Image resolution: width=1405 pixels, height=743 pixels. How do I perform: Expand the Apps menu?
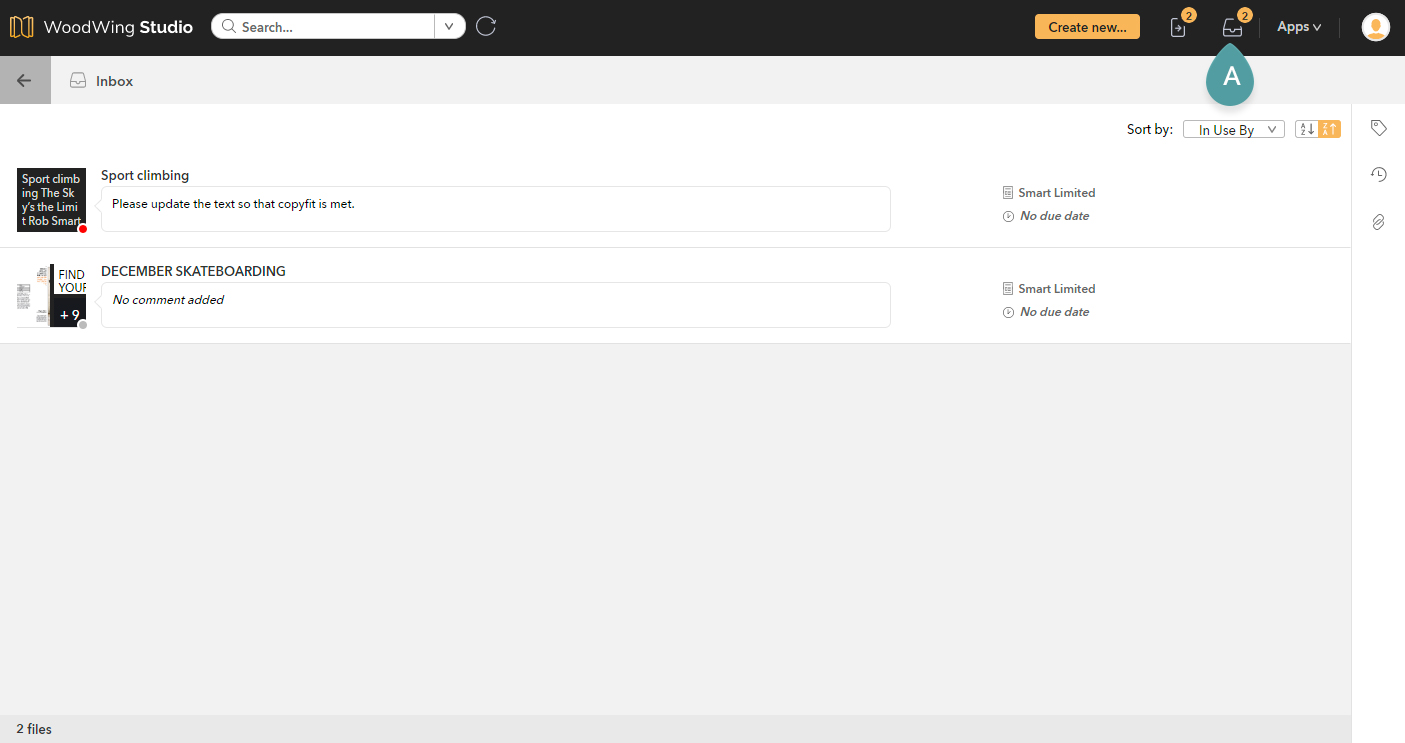coord(1297,26)
